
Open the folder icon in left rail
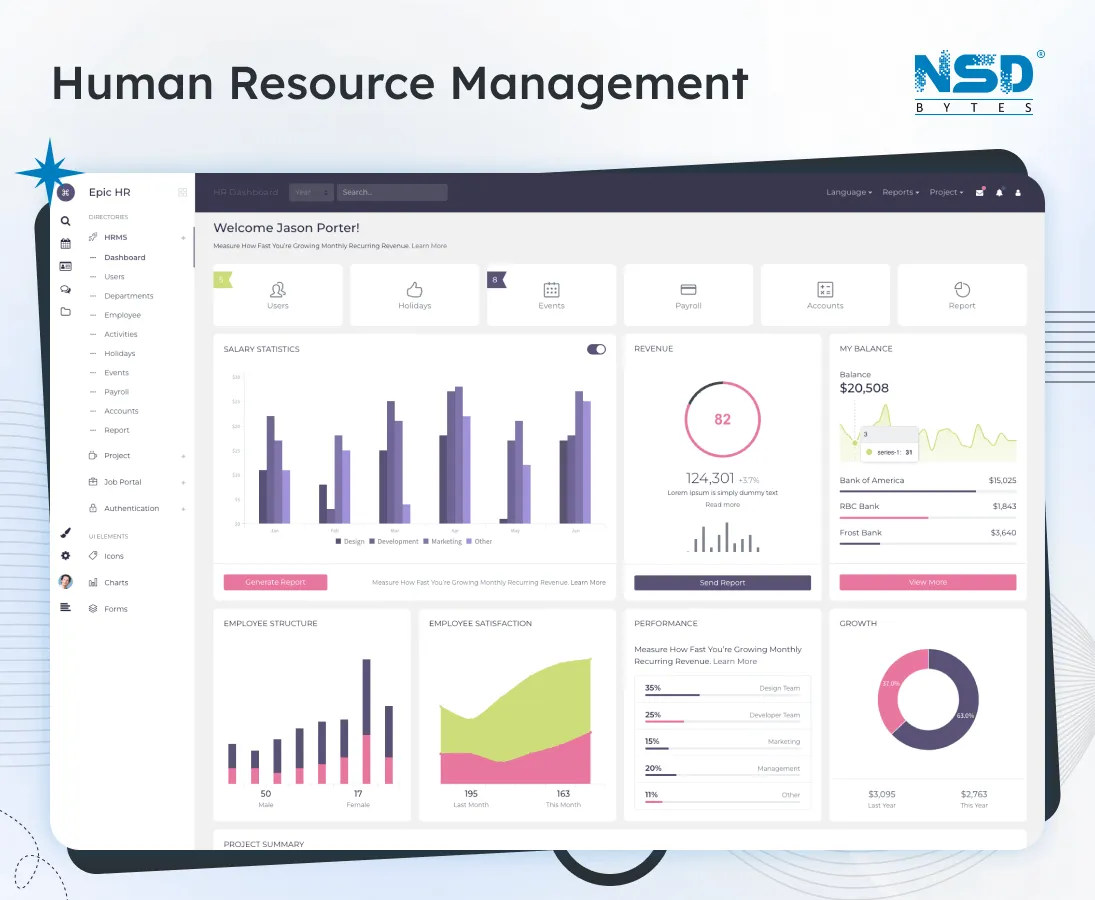pos(66,311)
